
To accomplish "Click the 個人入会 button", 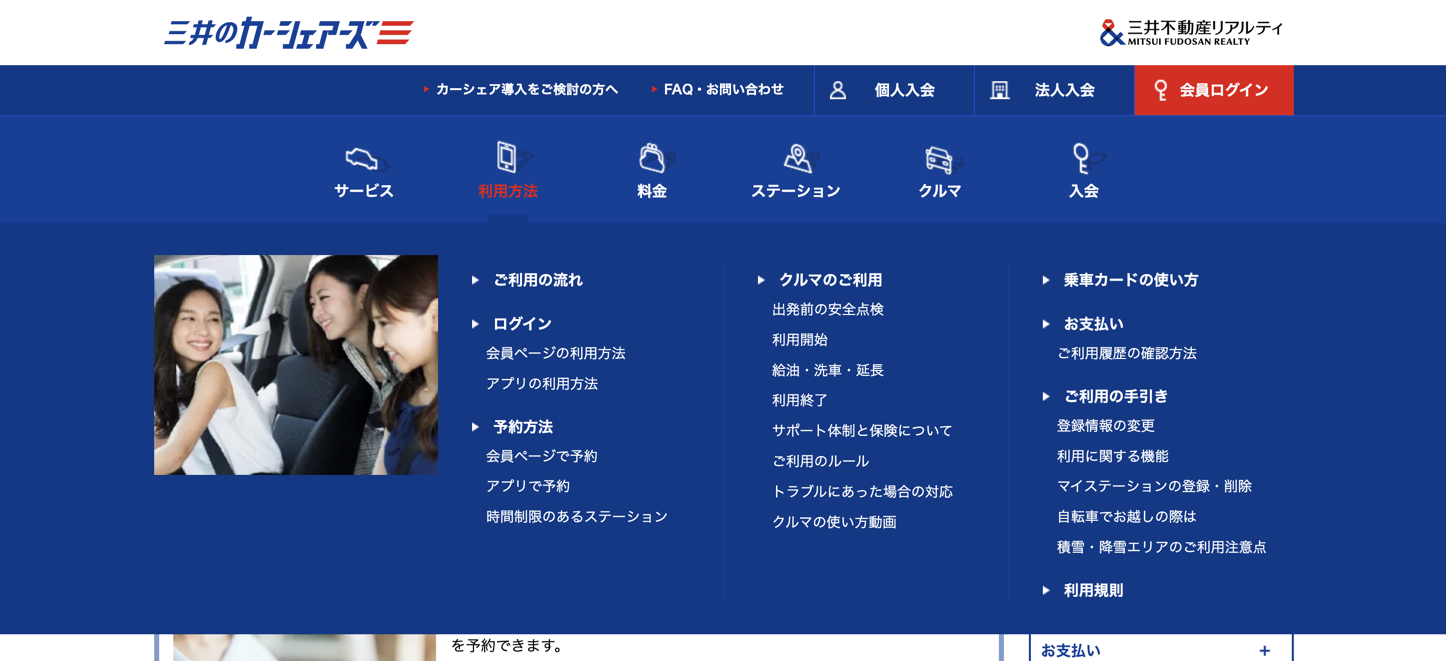I will pos(894,90).
